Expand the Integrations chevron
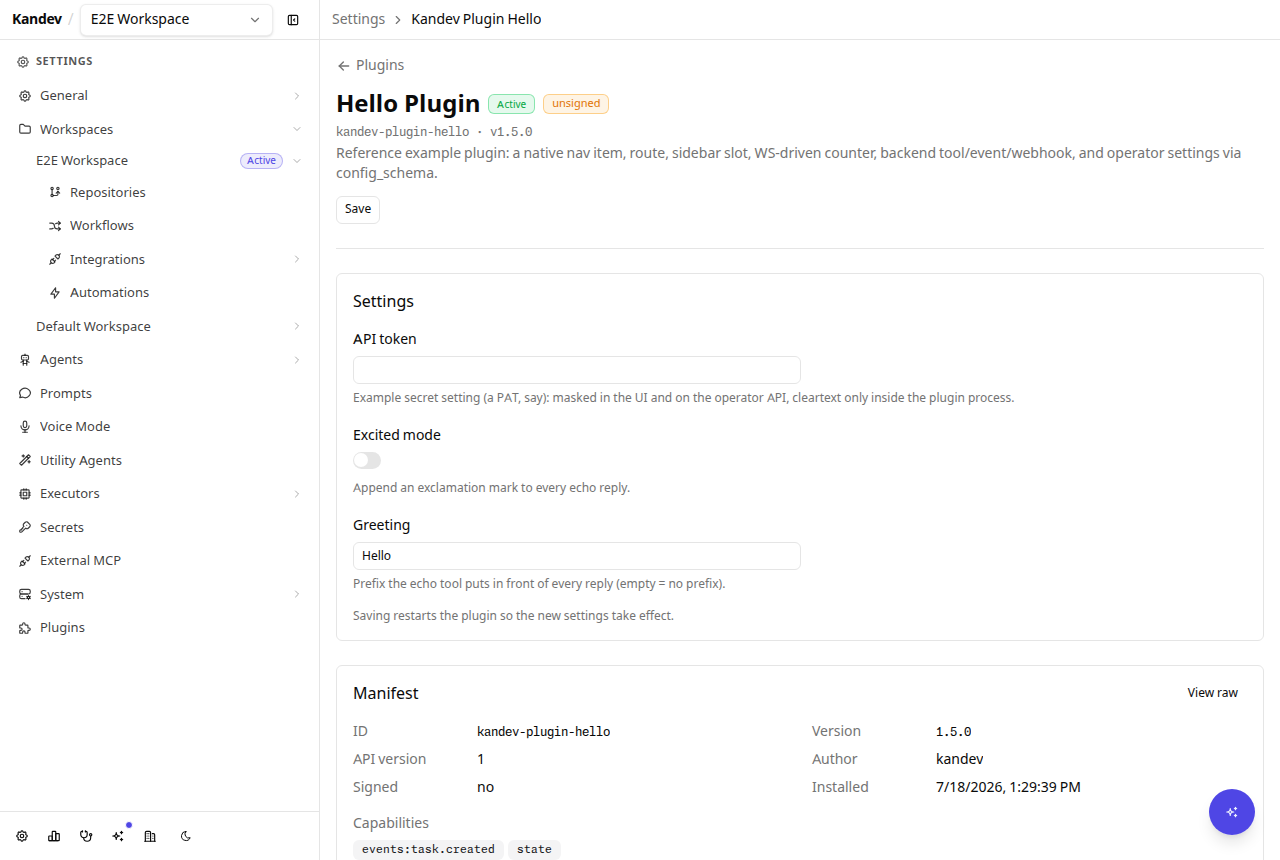Image resolution: width=1280 pixels, height=860 pixels. 297,260
